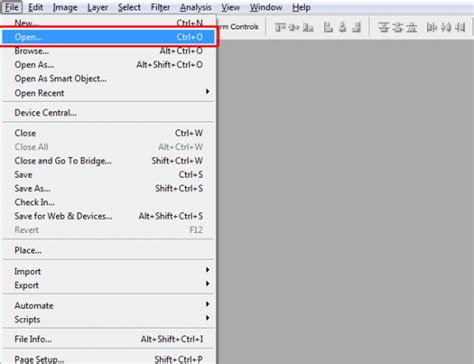Click the Distribute horizontal centers icon

446,27
